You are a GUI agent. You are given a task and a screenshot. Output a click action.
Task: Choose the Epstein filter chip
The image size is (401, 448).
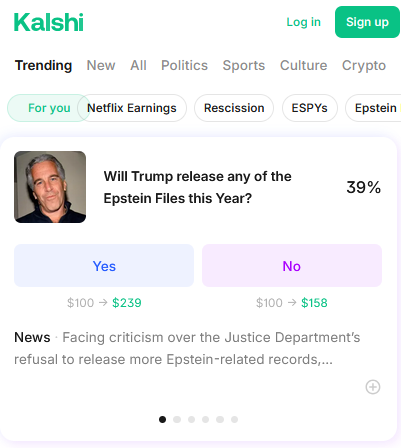[373, 108]
